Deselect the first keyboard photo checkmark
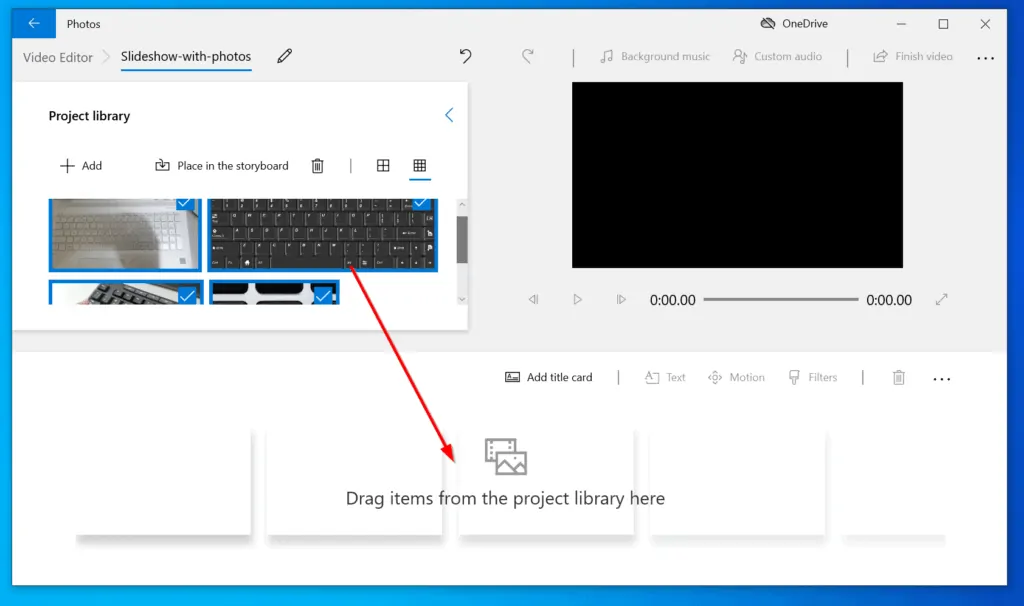Screen dimensions: 1024x606 (183, 203)
